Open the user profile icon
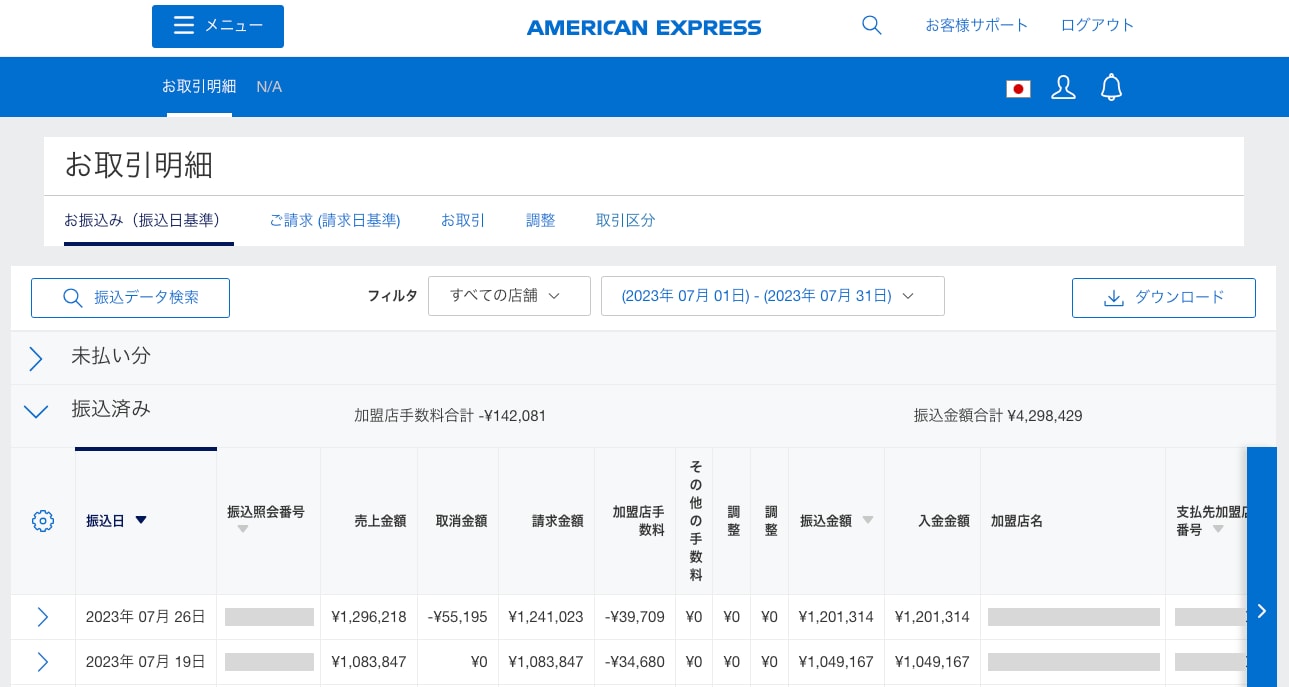This screenshot has width=1289, height=687. coord(1063,88)
